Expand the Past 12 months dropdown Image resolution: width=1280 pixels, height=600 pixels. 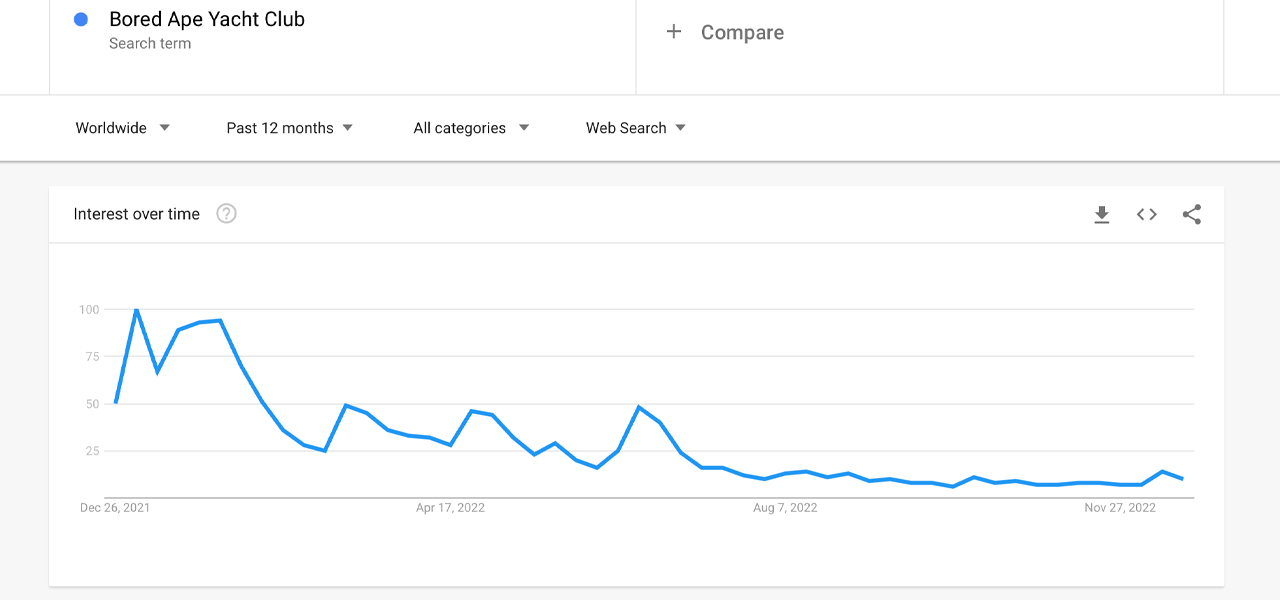290,128
